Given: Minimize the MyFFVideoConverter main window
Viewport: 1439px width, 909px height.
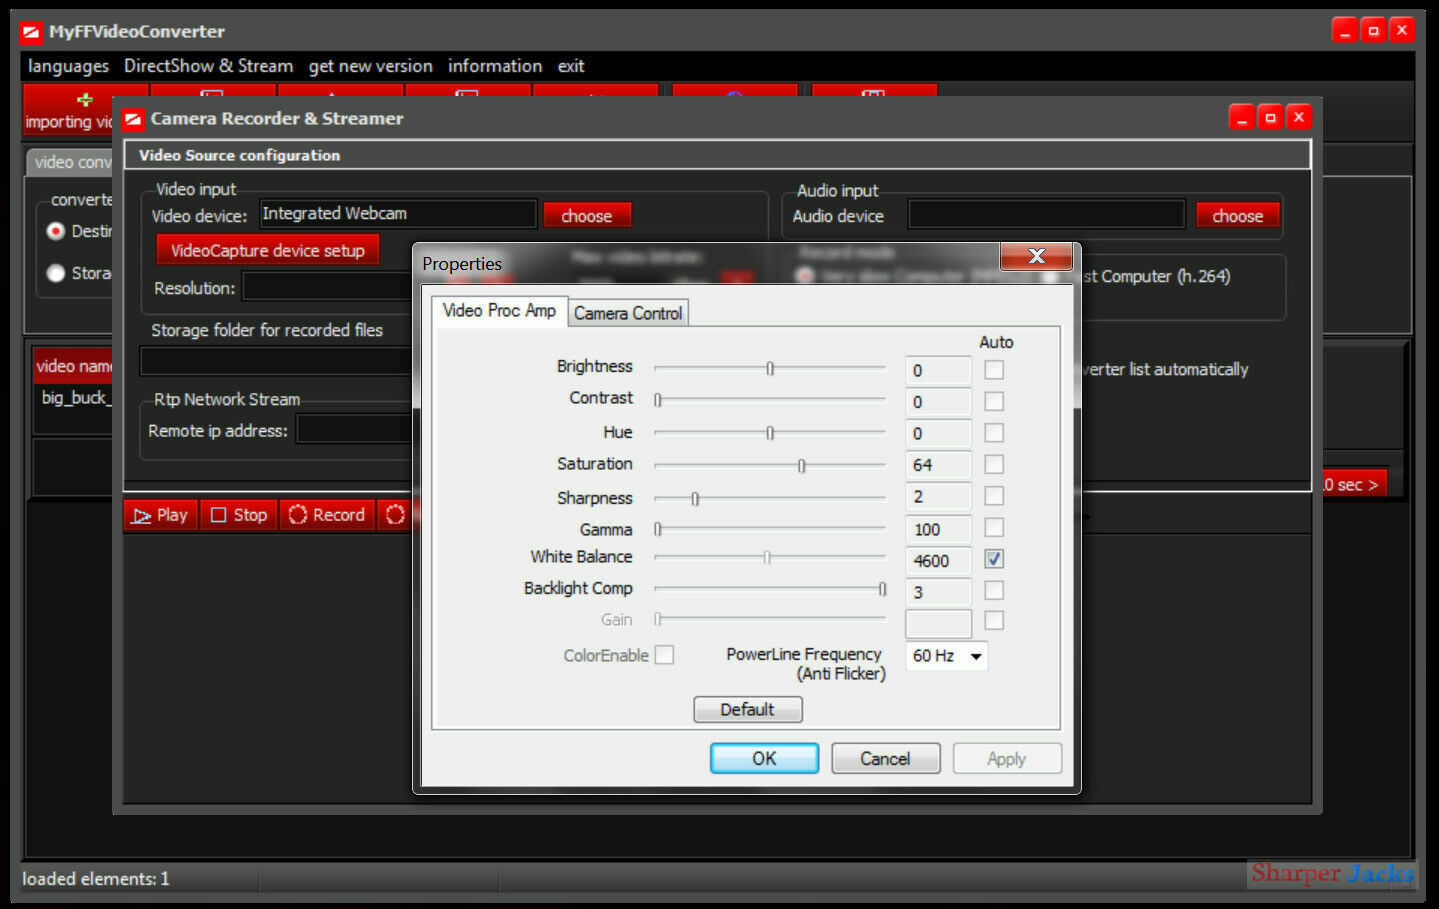Looking at the screenshot, I should pos(1345,31).
